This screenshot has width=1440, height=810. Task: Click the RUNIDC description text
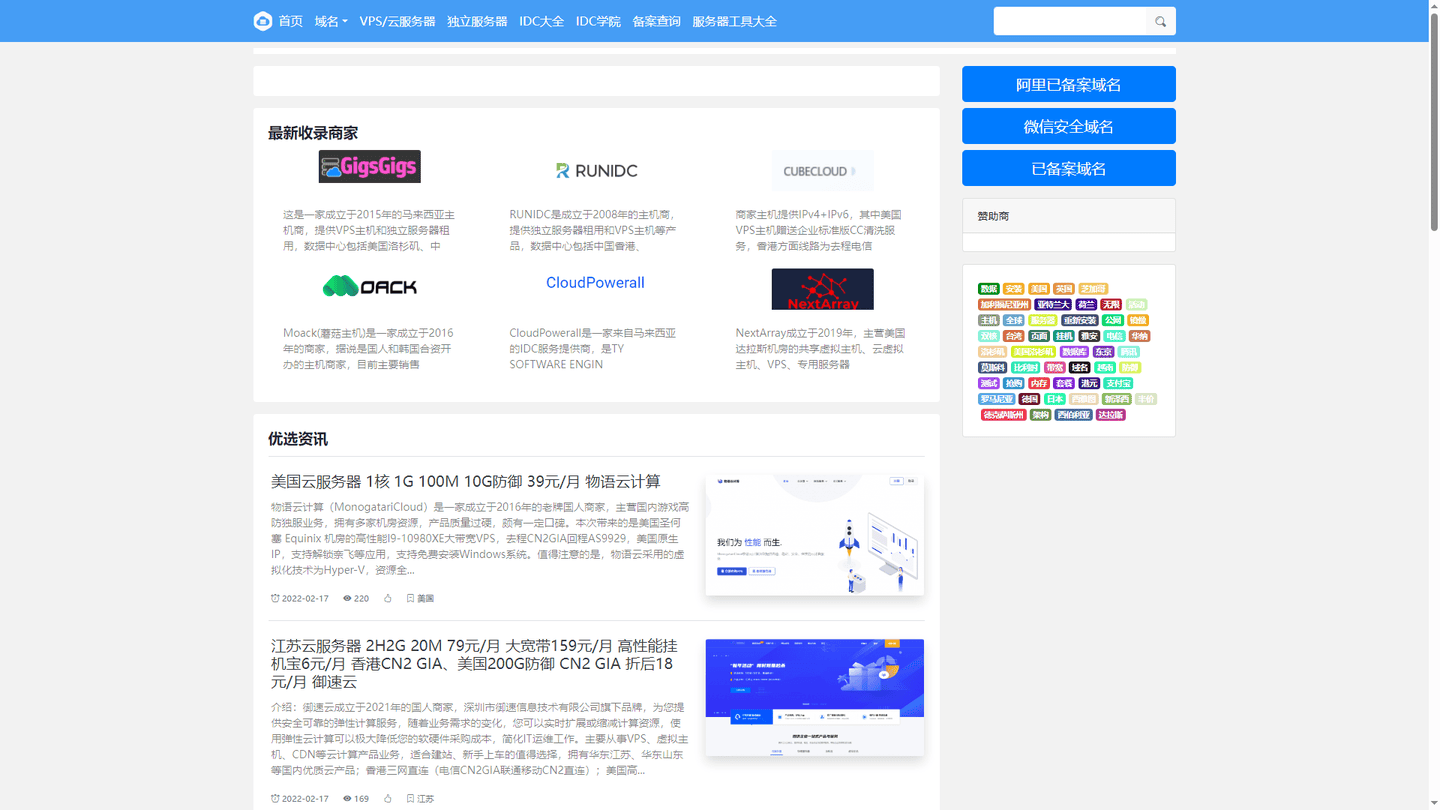pyautogui.click(x=595, y=230)
